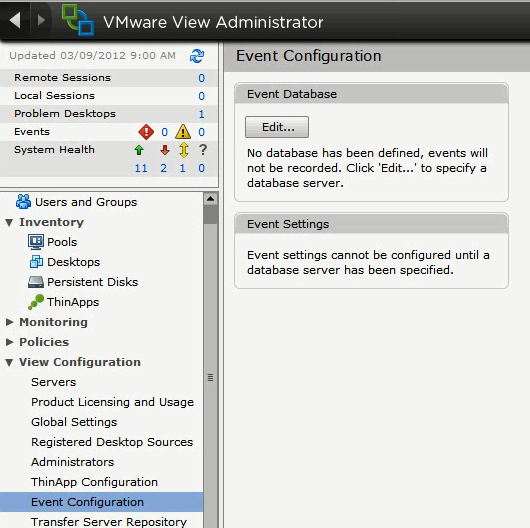This screenshot has height=528, width=530.
Task: Refresh the dashboard status with refresh icon
Action: (x=197, y=56)
